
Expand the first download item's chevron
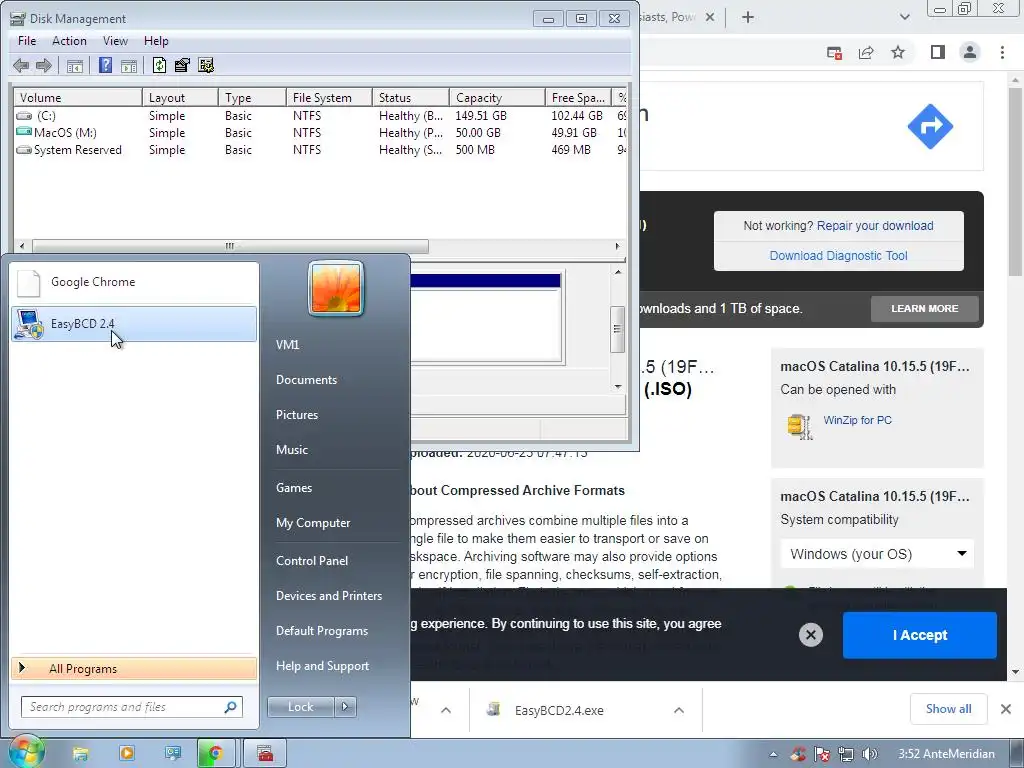[445, 710]
